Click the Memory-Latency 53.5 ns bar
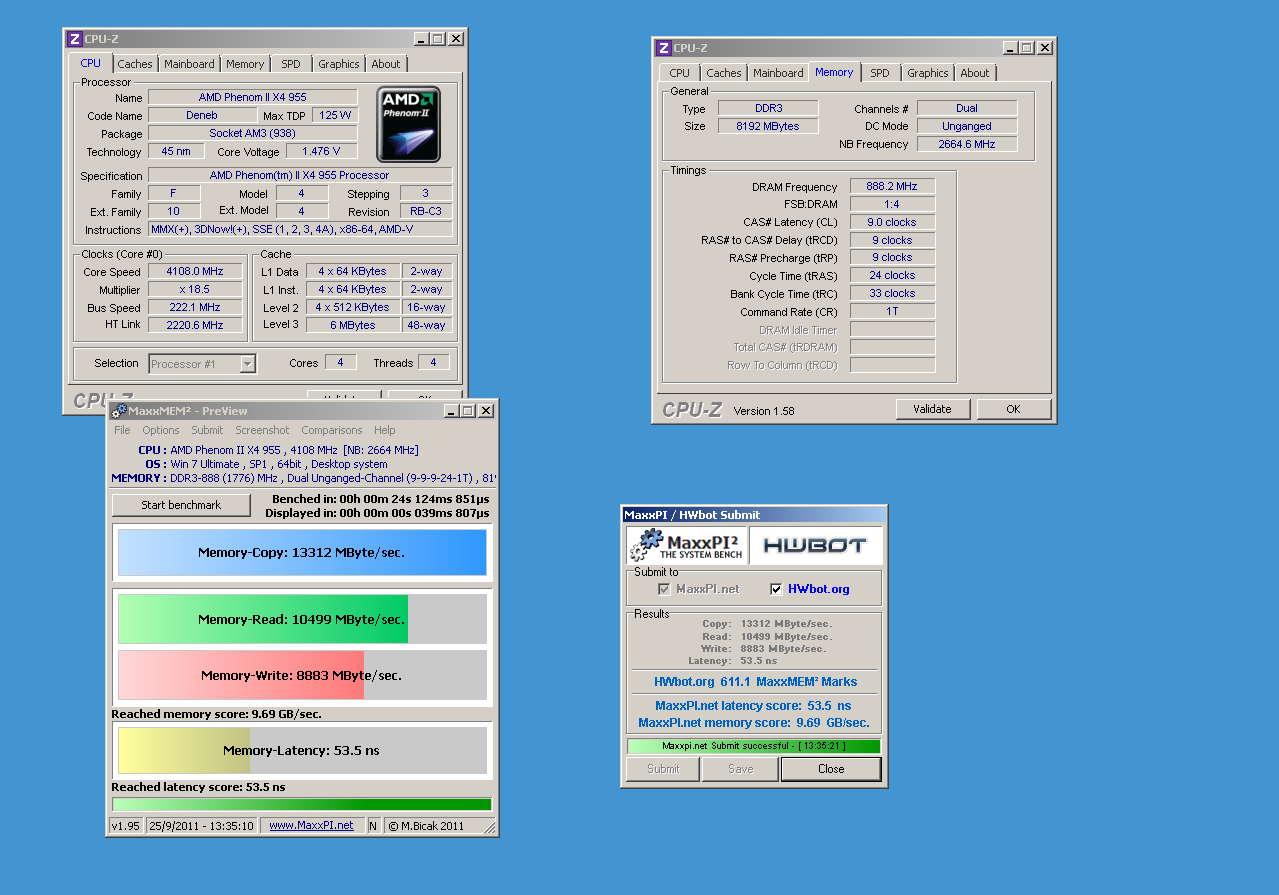 point(302,750)
